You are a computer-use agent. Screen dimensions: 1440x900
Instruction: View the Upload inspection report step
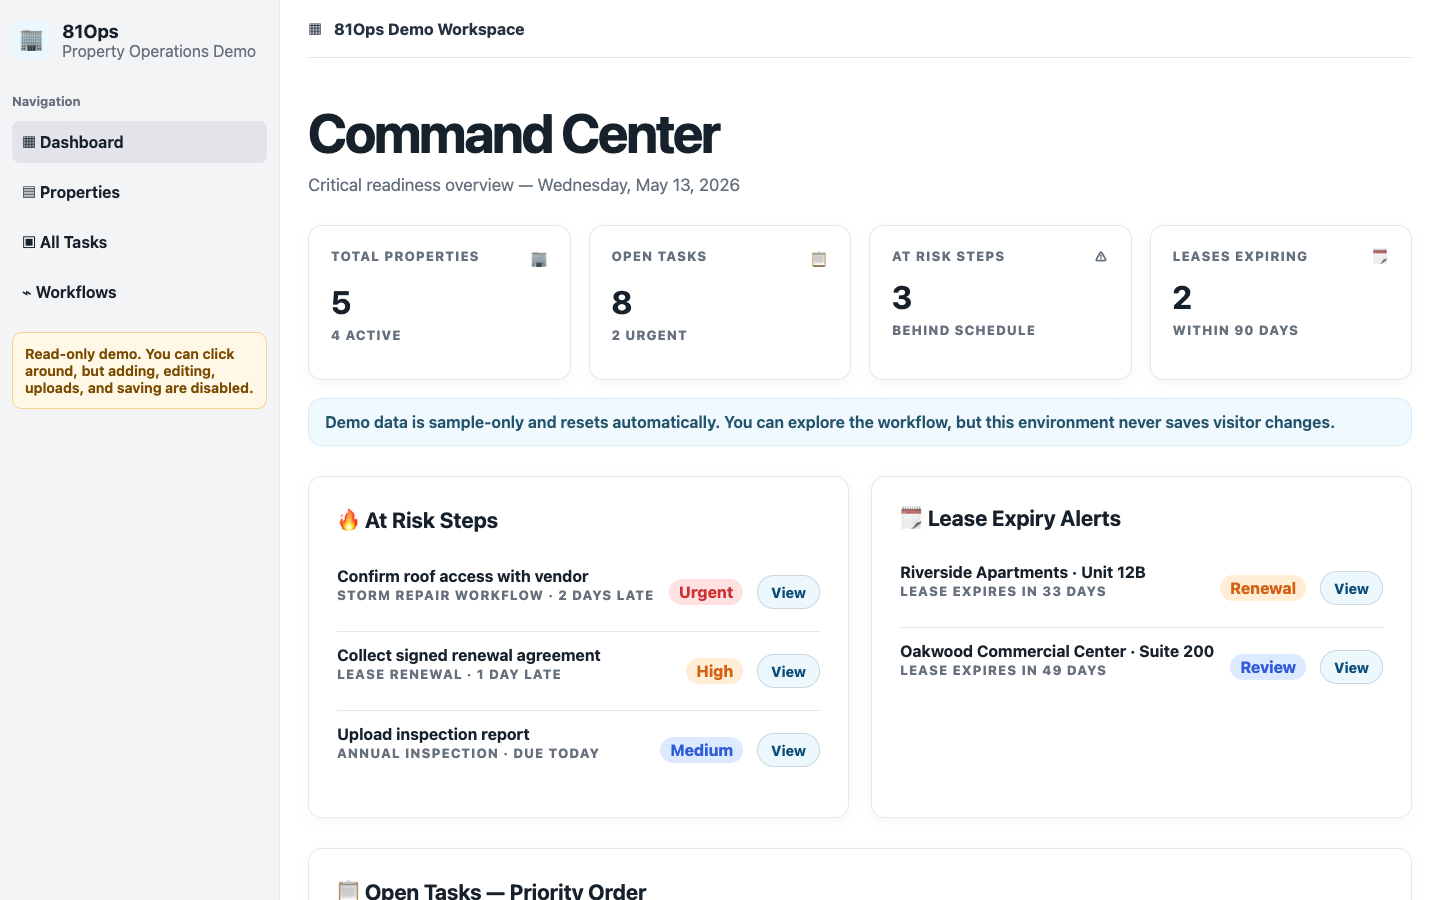pyautogui.click(x=788, y=750)
